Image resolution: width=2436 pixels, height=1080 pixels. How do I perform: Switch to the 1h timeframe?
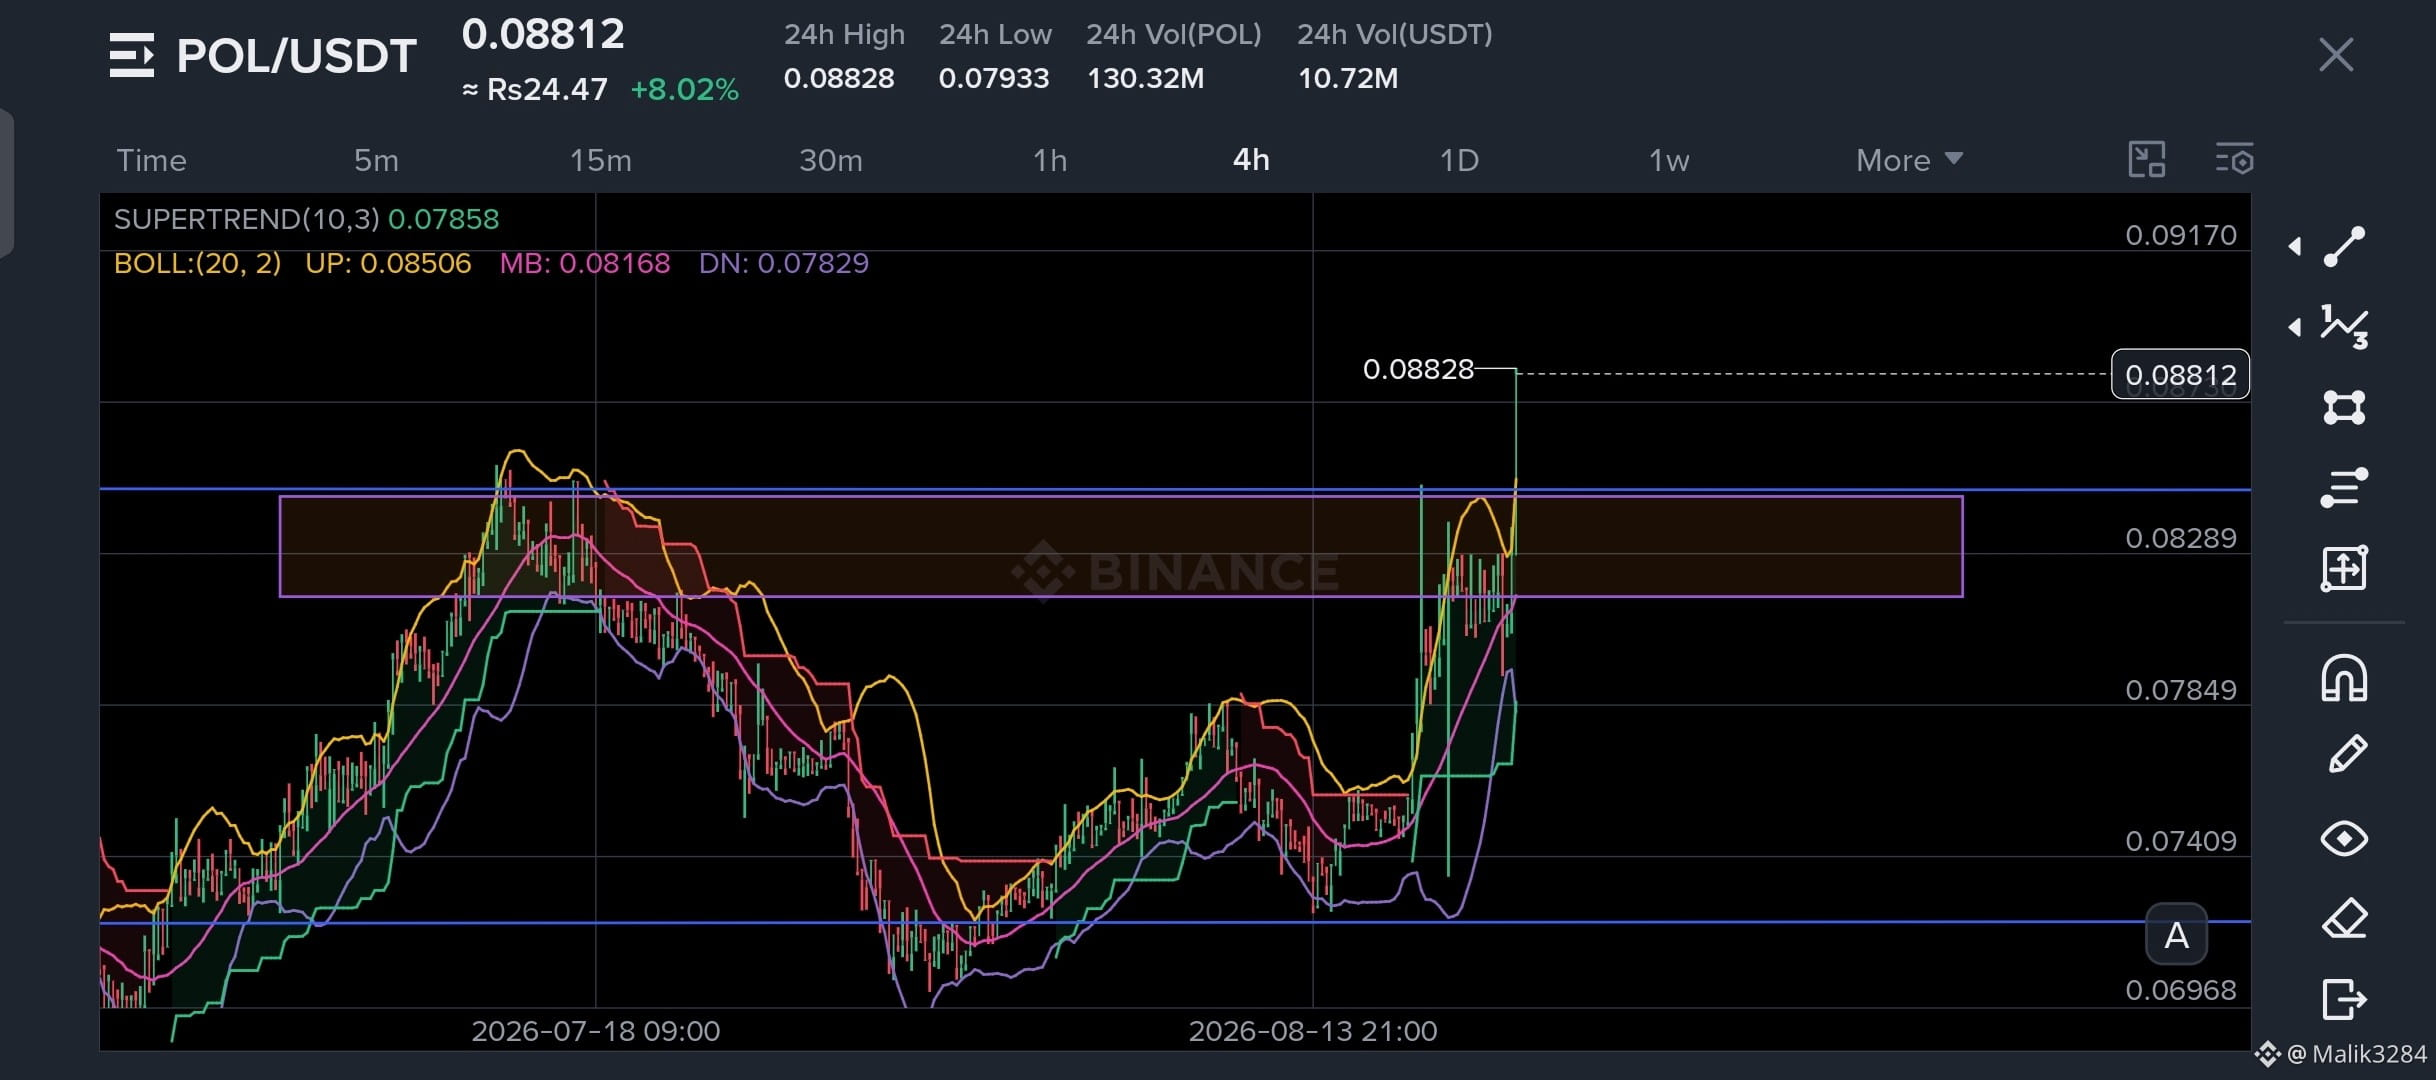point(1050,160)
